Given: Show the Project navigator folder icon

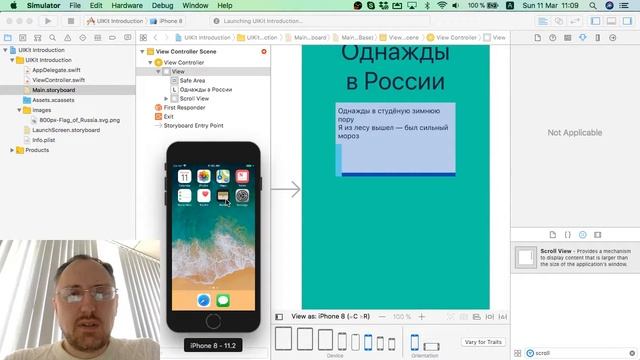Looking at the screenshot, I should tap(8, 38).
